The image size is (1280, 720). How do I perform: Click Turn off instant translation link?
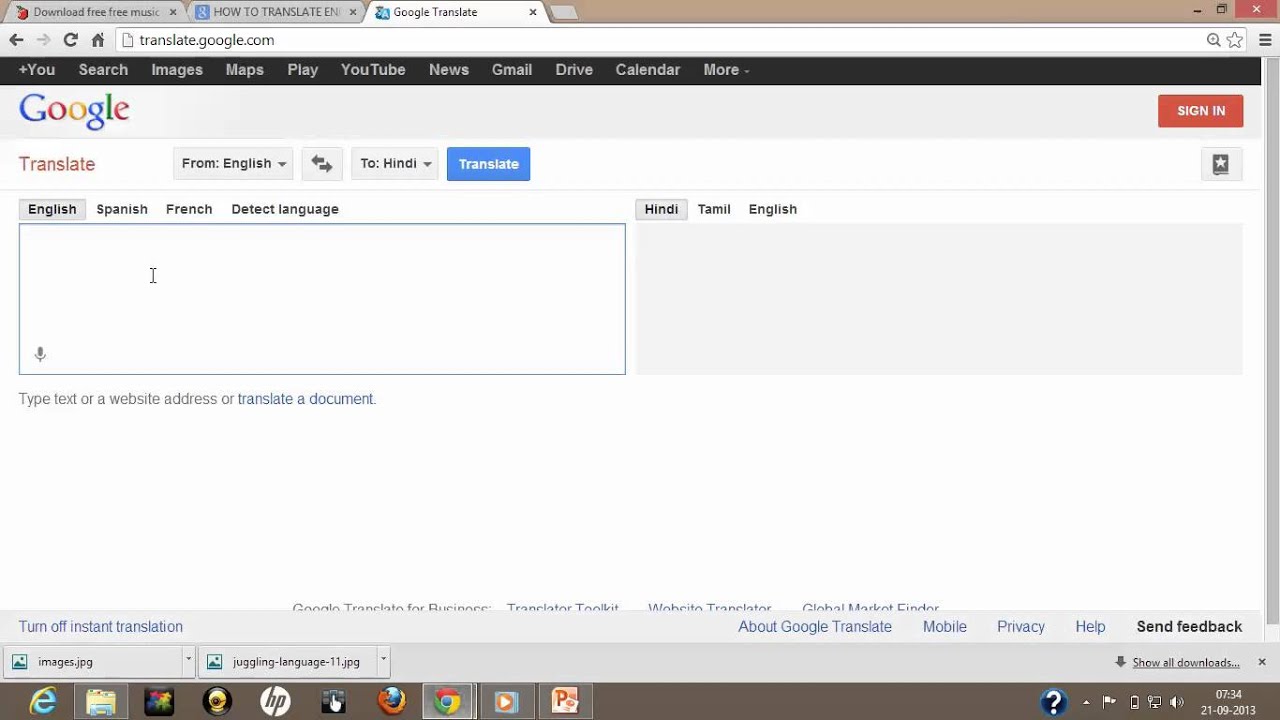[x=101, y=627]
